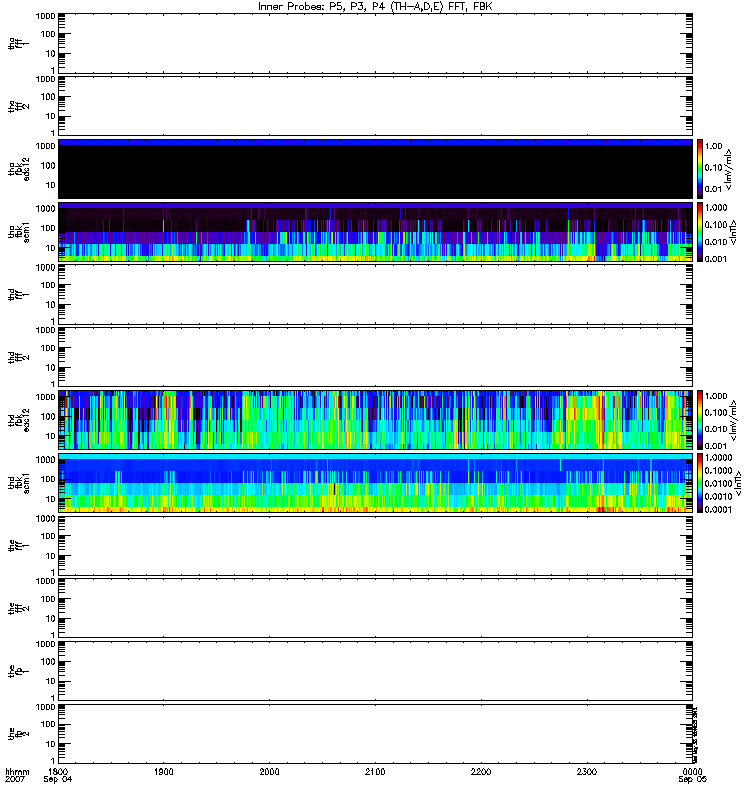Click the tha edc12 mV/m color bar
The image size is (750, 800).
pos(700,169)
